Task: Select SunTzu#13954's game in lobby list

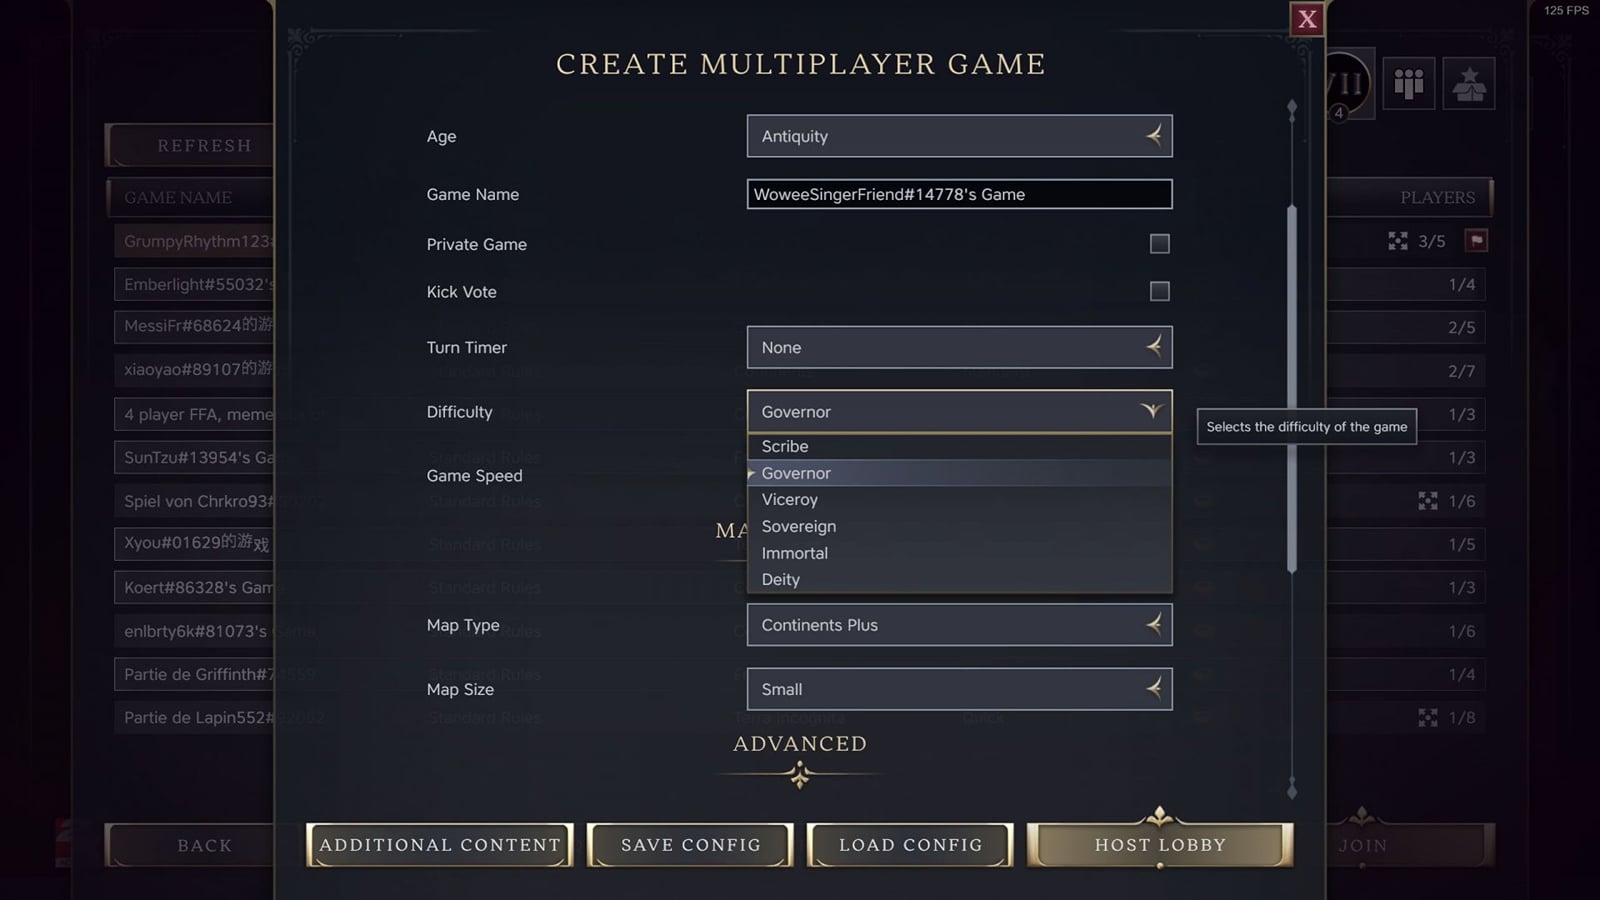Action: click(195, 457)
